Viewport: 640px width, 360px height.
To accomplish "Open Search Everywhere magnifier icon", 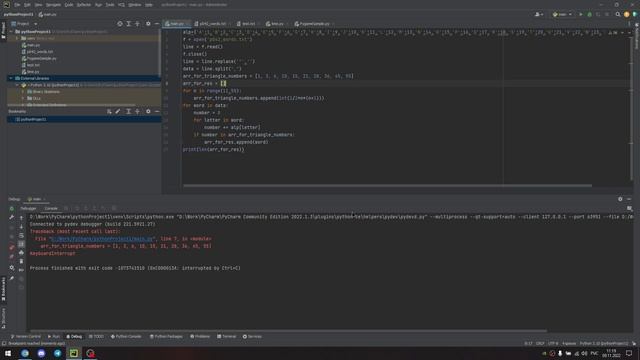I will point(618,14).
